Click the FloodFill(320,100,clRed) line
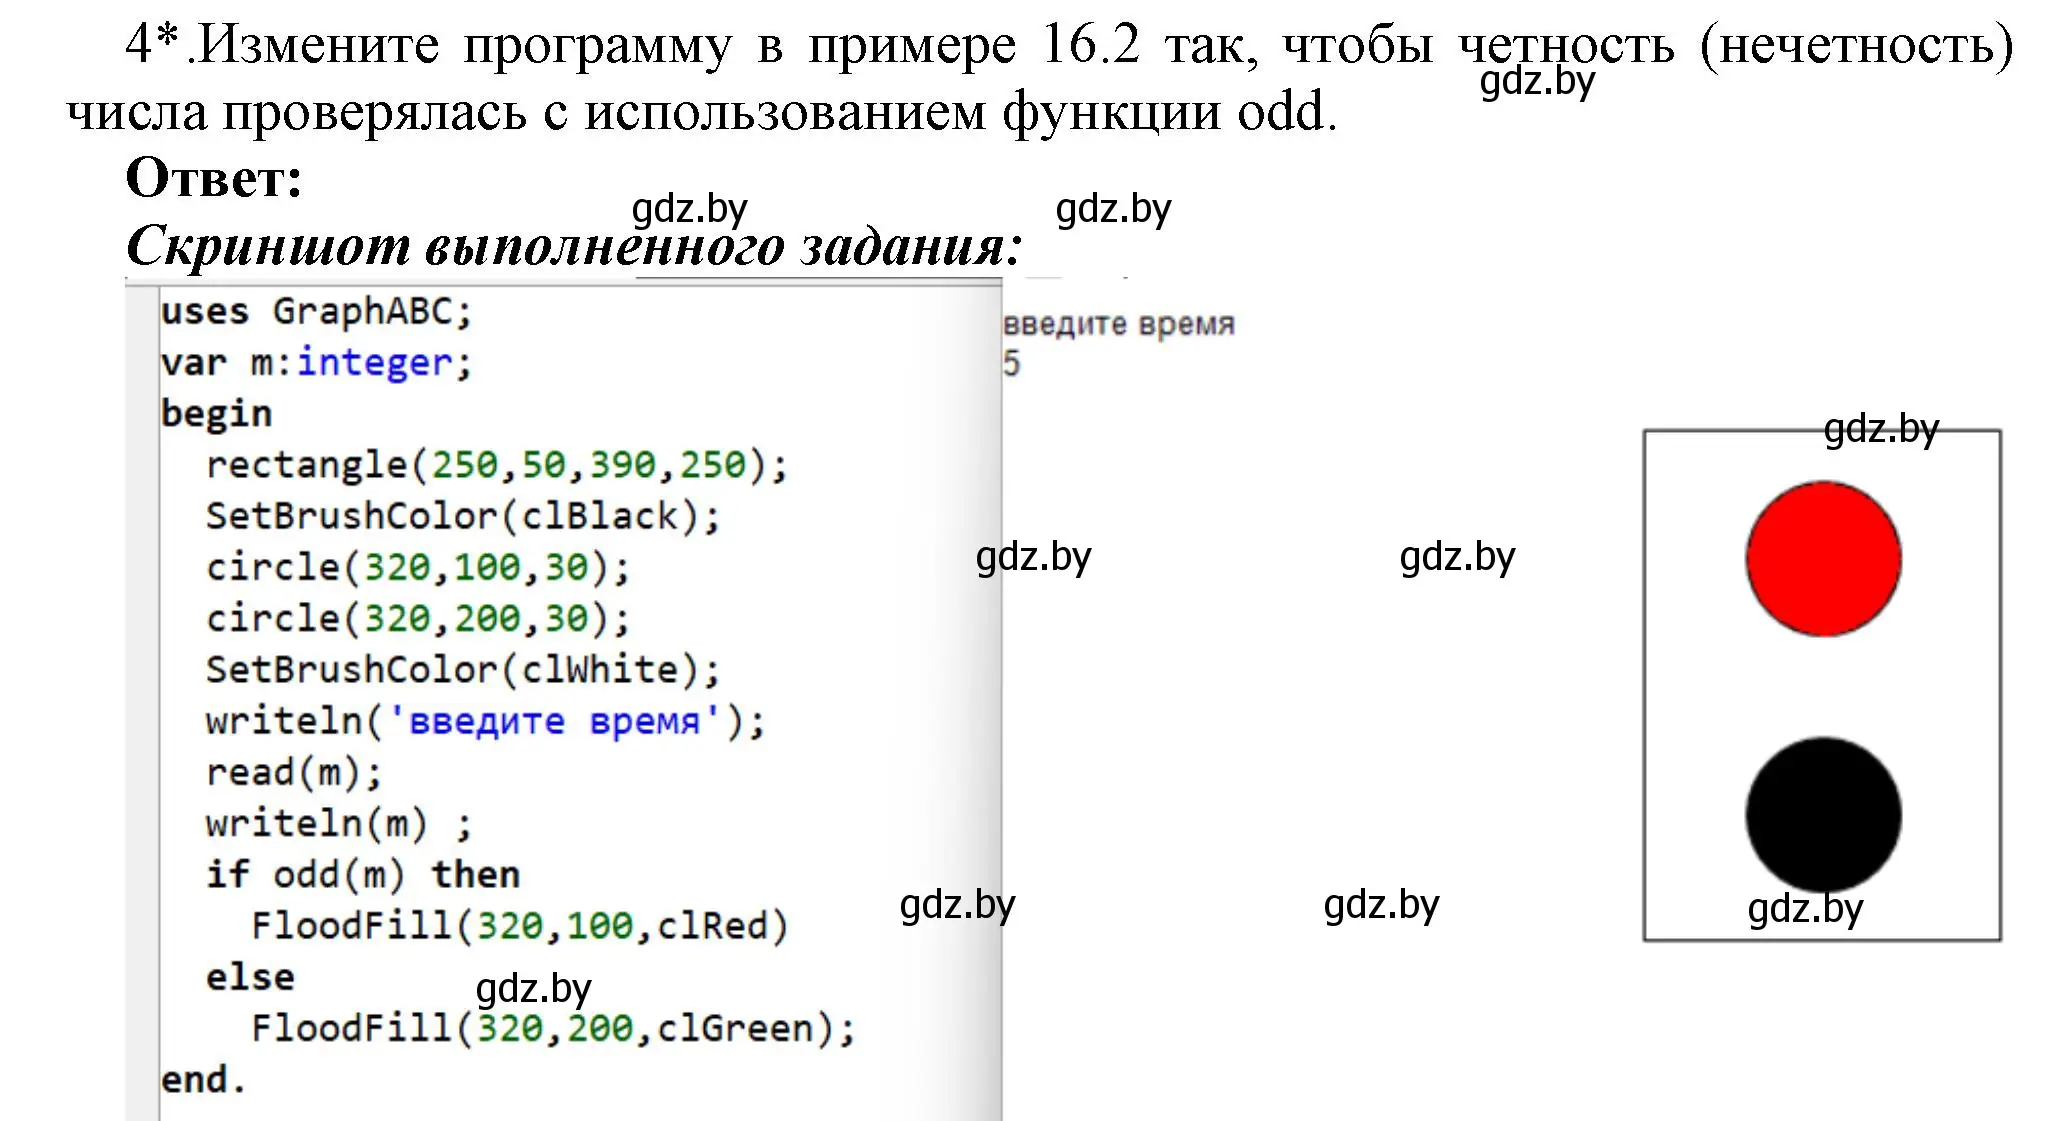This screenshot has height=1121, width=2057. (x=520, y=926)
